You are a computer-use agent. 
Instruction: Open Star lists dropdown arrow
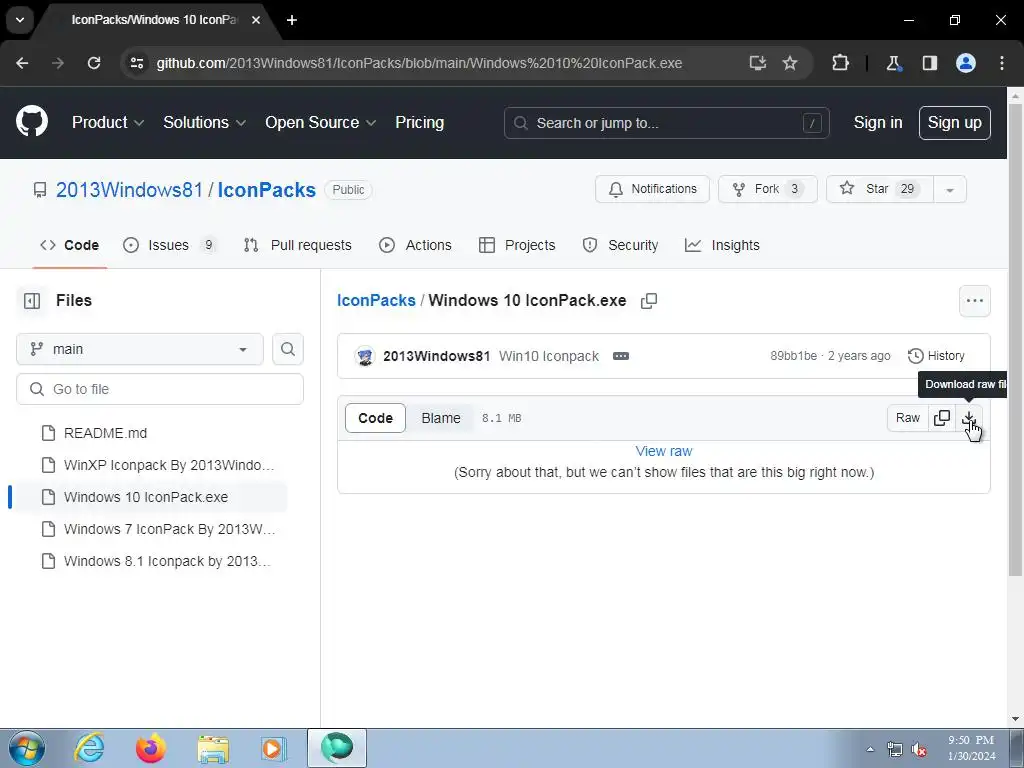click(x=950, y=189)
